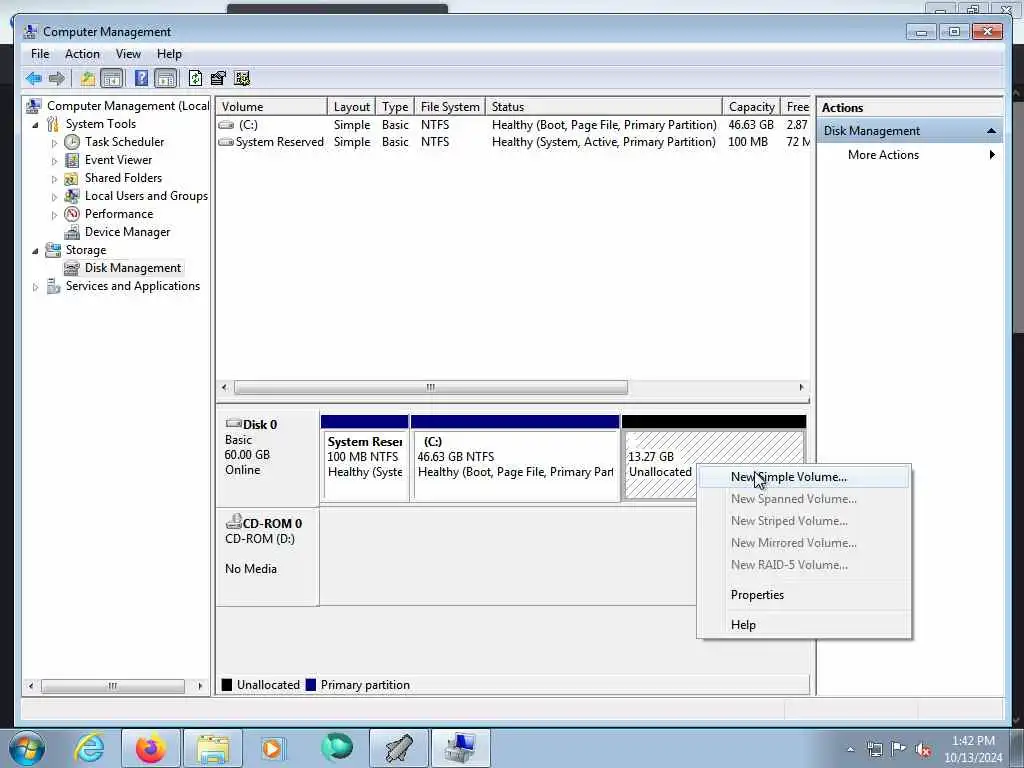Open the View menu
The image size is (1024, 768).
tap(128, 54)
